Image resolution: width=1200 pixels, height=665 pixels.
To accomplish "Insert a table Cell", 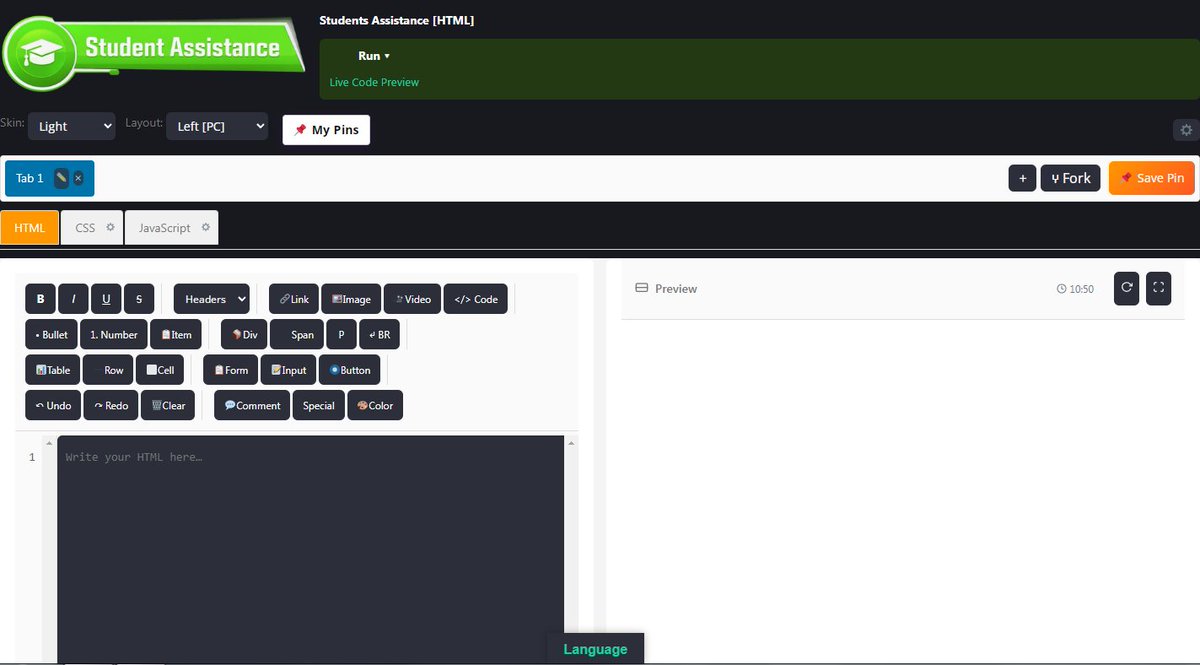I will pos(159,370).
